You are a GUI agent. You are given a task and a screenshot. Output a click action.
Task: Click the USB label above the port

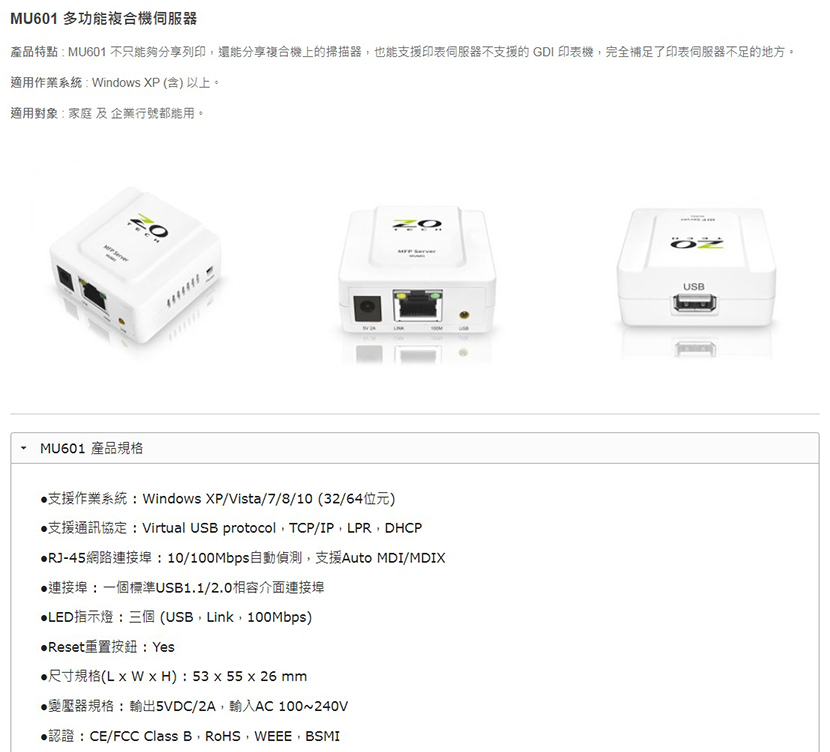(693, 286)
